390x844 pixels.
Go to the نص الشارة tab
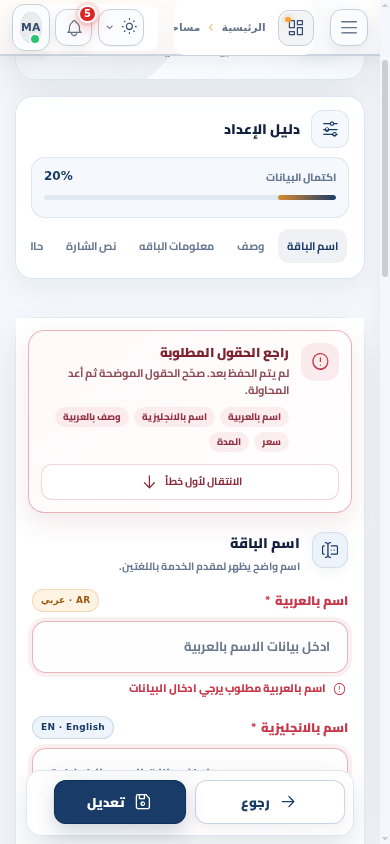click(91, 247)
